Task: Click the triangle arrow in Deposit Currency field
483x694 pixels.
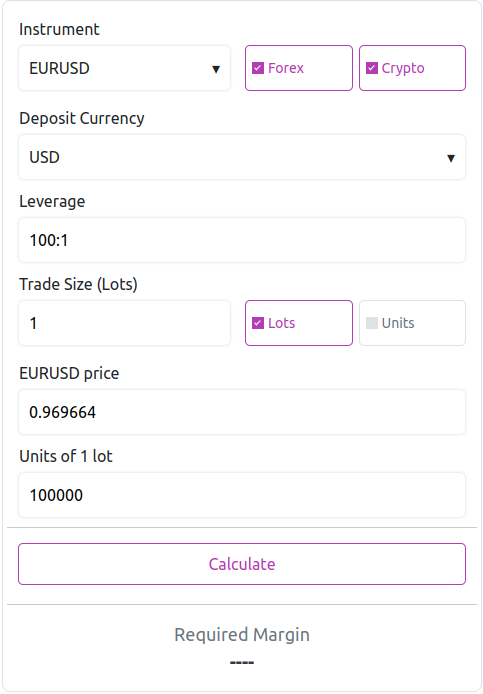Action: [451, 158]
